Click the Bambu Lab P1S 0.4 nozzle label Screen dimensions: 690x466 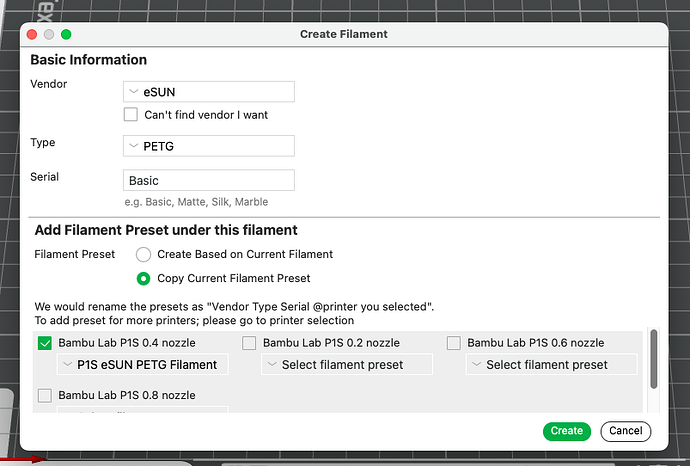tap(127, 343)
